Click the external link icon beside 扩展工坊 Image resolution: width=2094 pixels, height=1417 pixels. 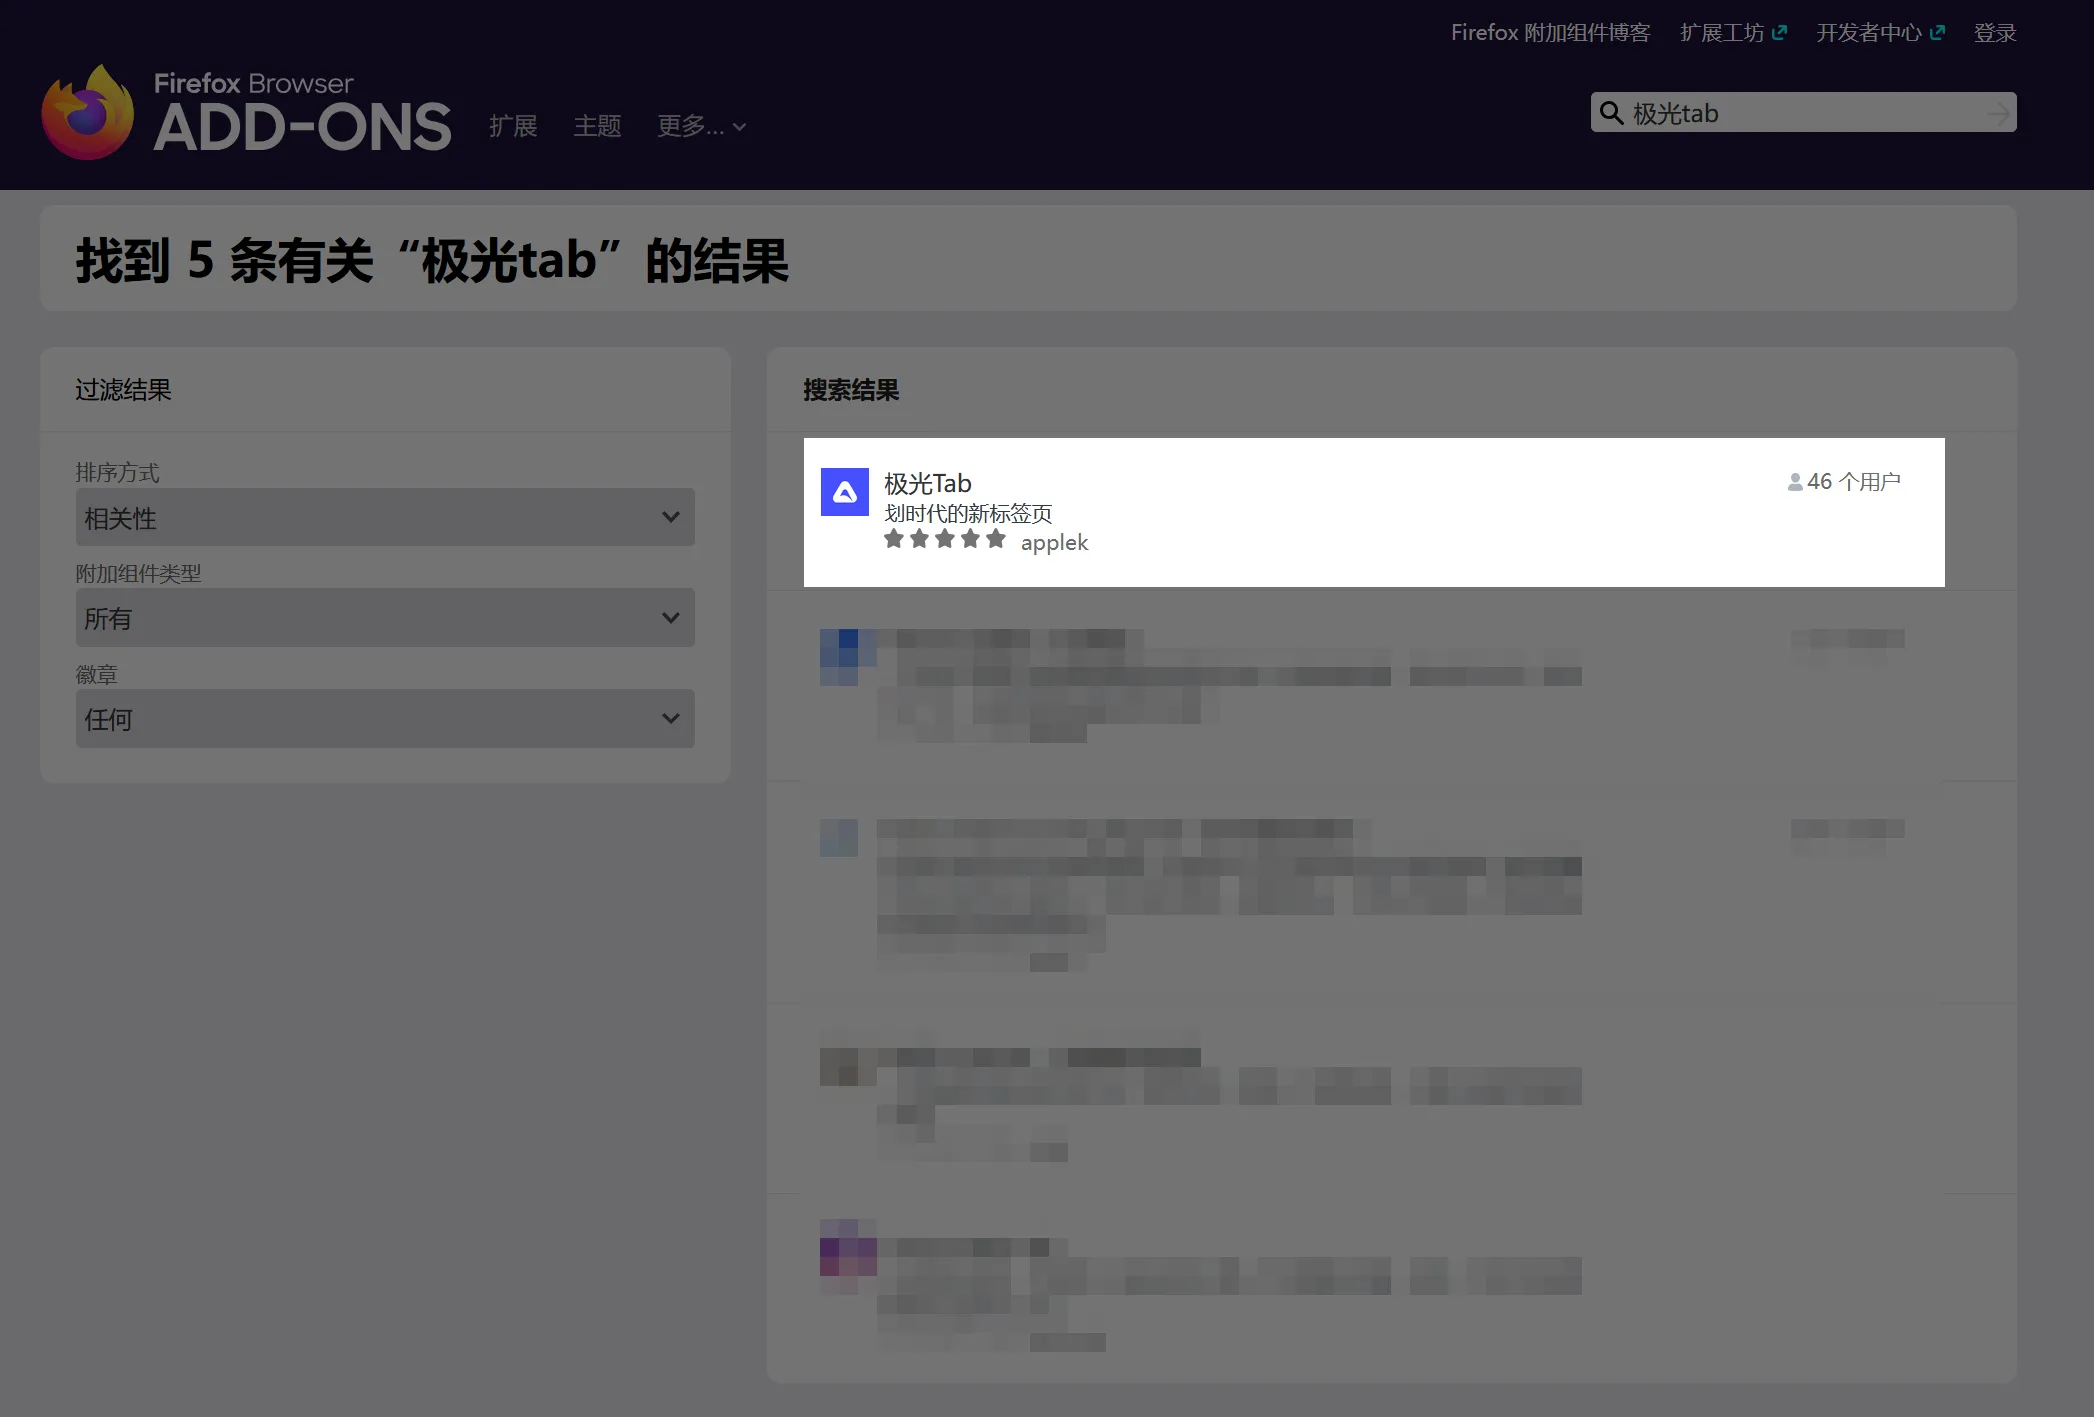(1779, 33)
